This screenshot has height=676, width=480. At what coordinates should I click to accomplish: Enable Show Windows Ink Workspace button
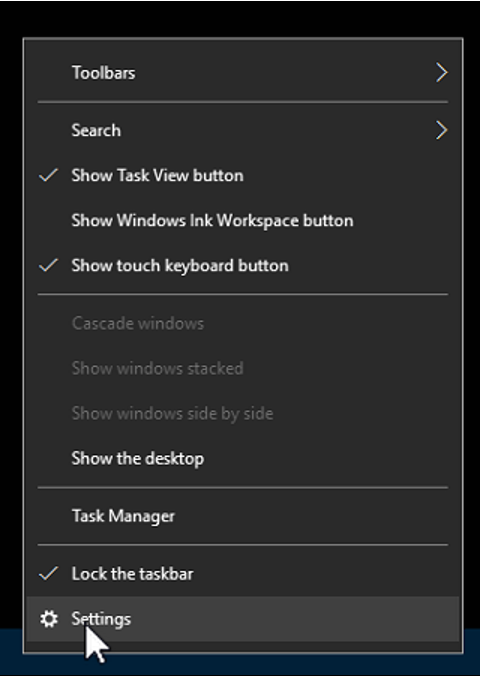coord(243,220)
